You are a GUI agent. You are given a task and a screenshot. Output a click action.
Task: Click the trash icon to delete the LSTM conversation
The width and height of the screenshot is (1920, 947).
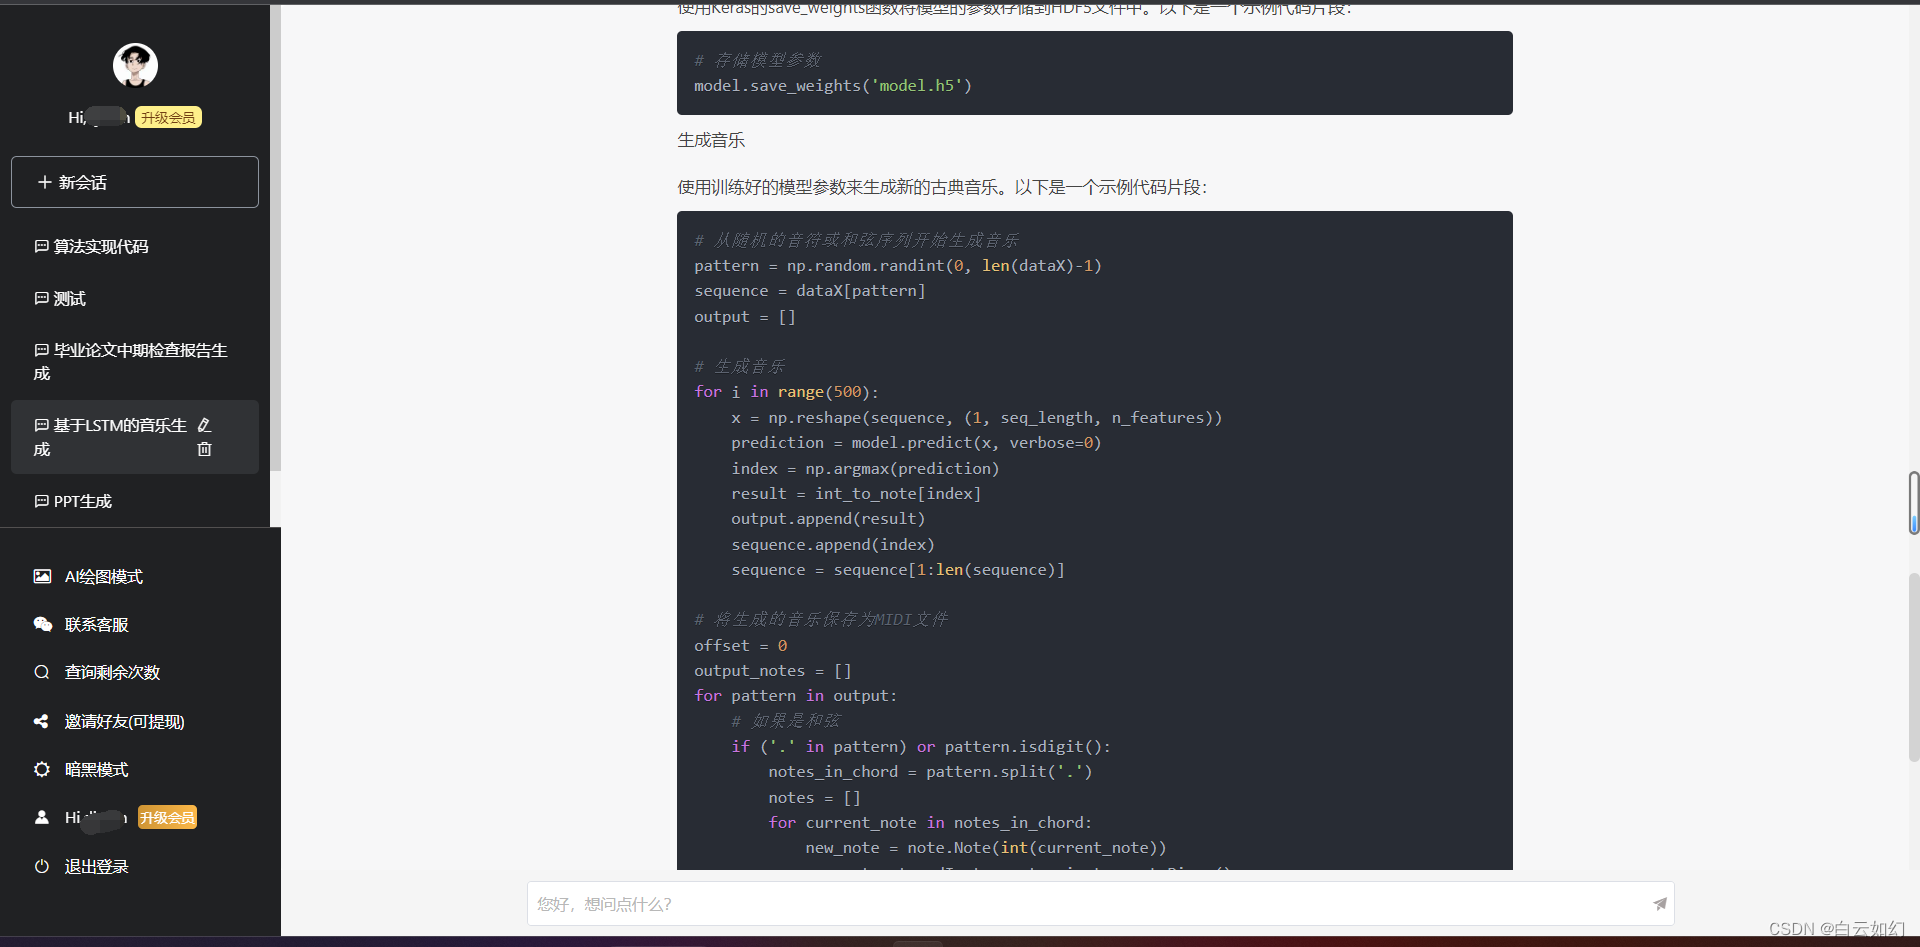pyautogui.click(x=204, y=449)
